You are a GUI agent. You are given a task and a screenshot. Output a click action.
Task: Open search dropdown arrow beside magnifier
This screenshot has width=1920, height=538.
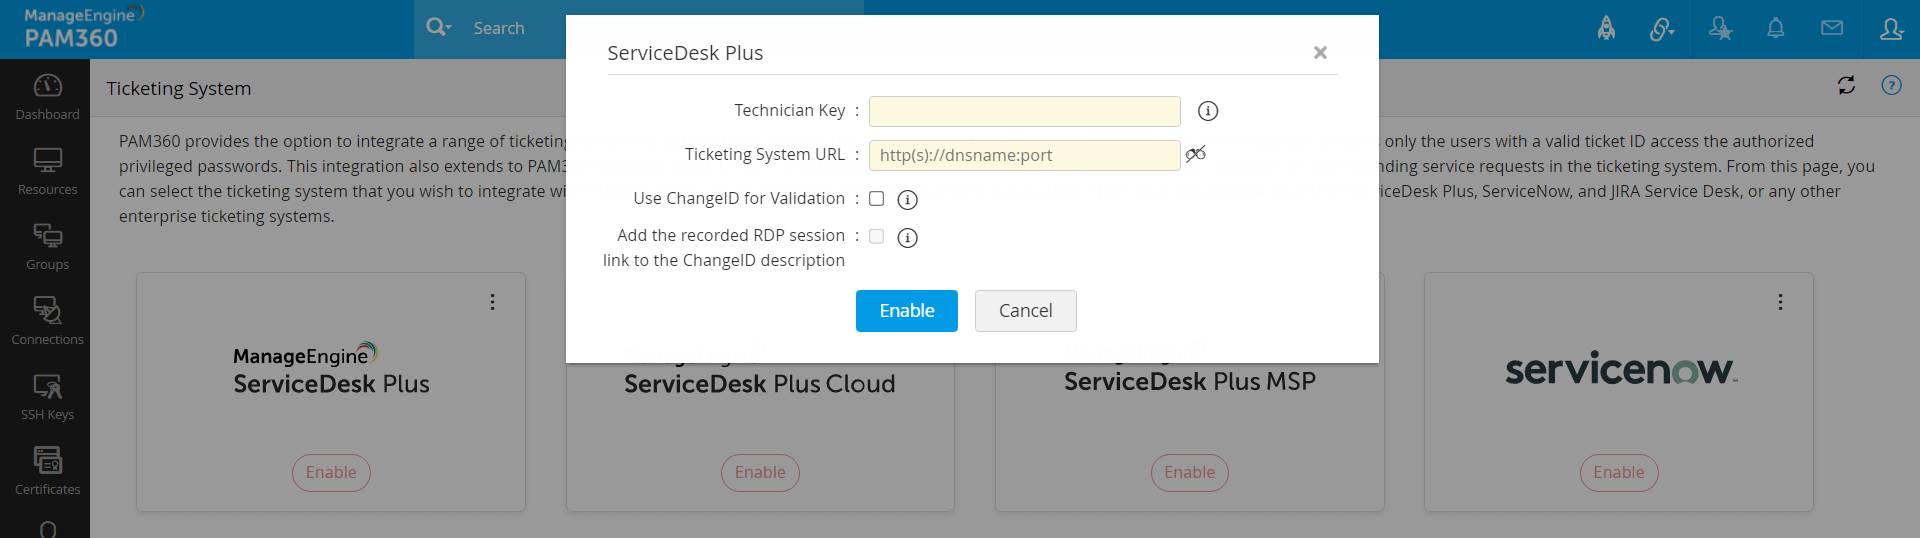tap(449, 28)
